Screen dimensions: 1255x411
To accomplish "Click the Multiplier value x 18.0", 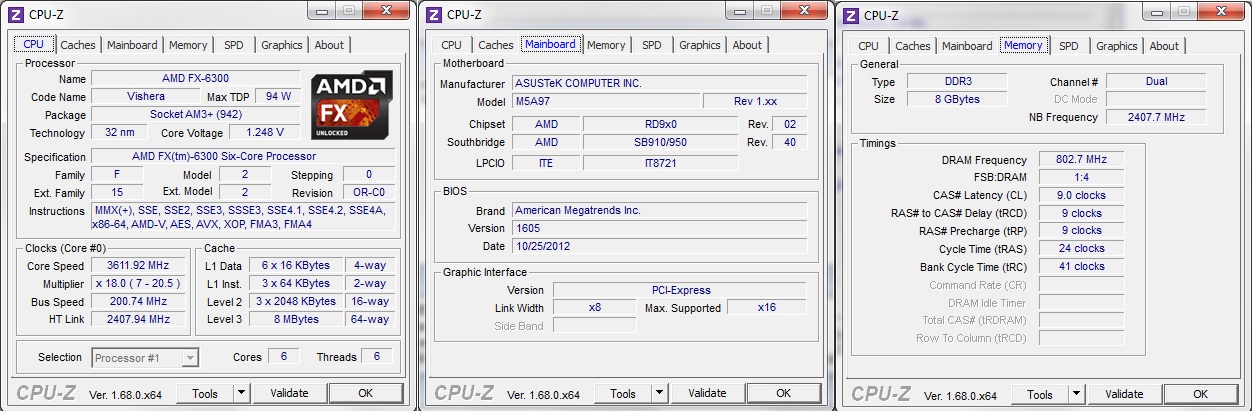I will tap(138, 284).
